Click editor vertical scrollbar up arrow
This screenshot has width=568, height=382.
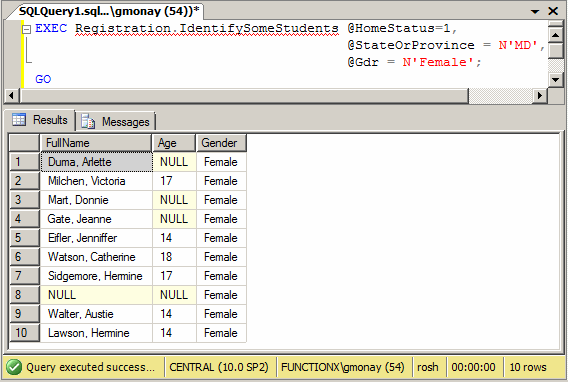click(x=555, y=35)
